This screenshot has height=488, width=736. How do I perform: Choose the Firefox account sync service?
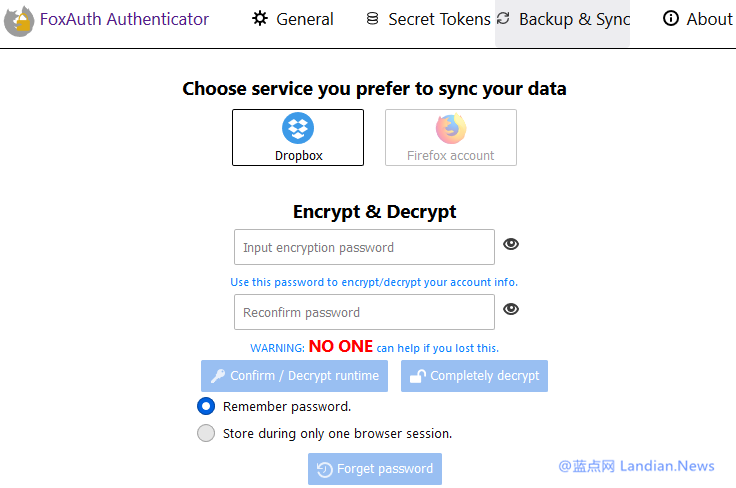pyautogui.click(x=451, y=137)
